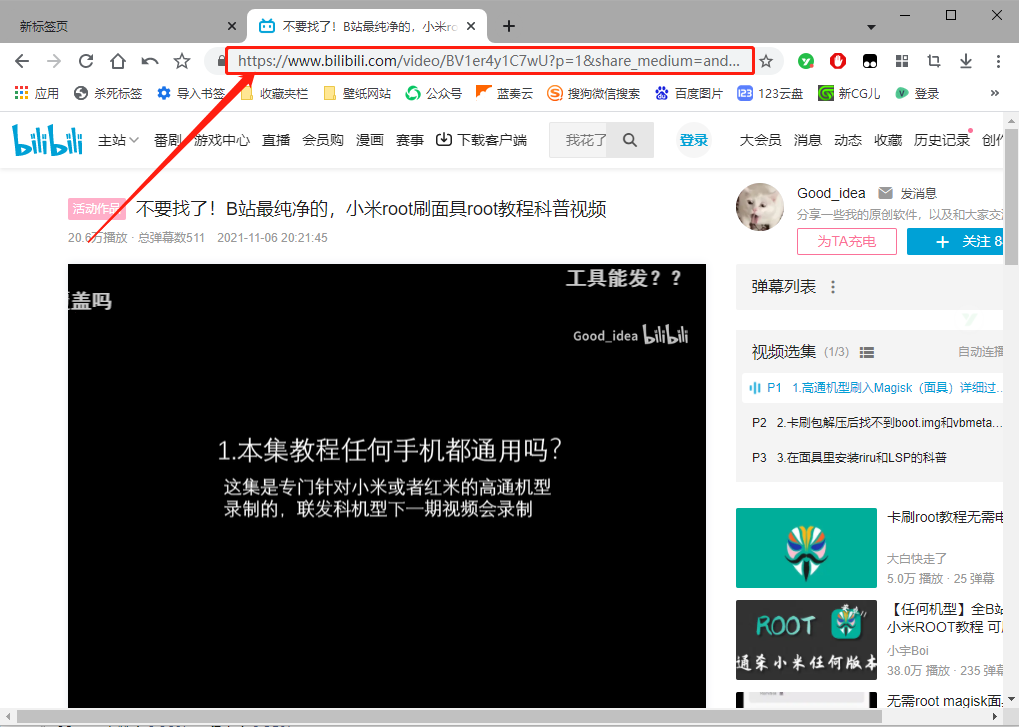Open tab list dropdown arrow in title bar
The height and width of the screenshot is (727, 1019).
pyautogui.click(x=871, y=27)
